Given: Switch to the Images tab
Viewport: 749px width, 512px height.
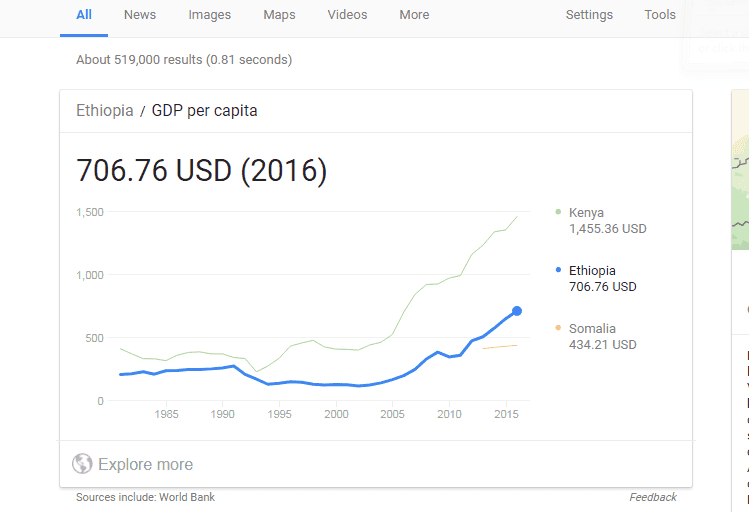Looking at the screenshot, I should [209, 15].
